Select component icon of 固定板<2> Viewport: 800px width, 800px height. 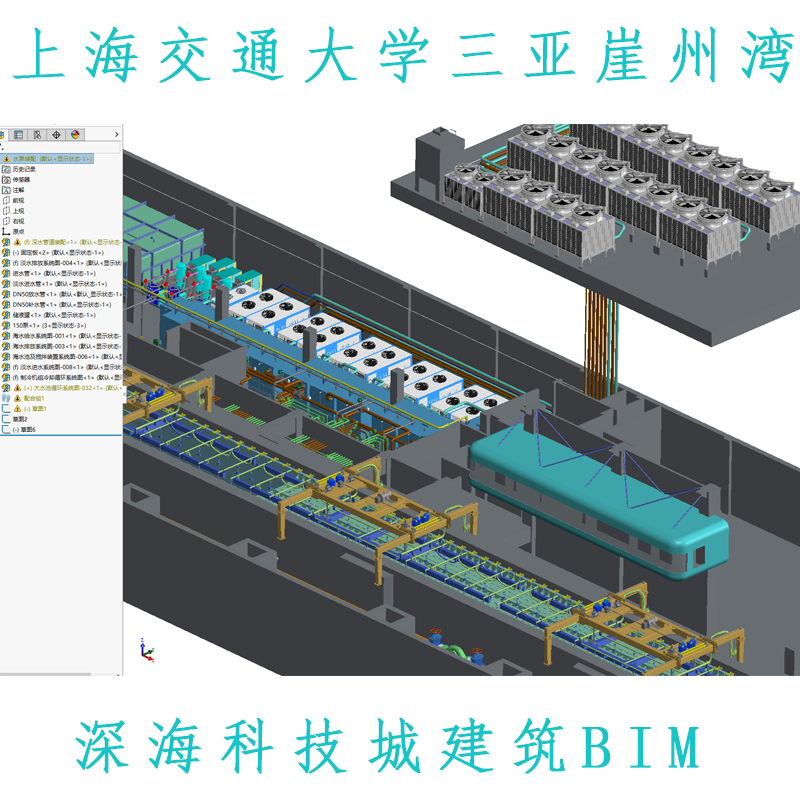click(6, 253)
